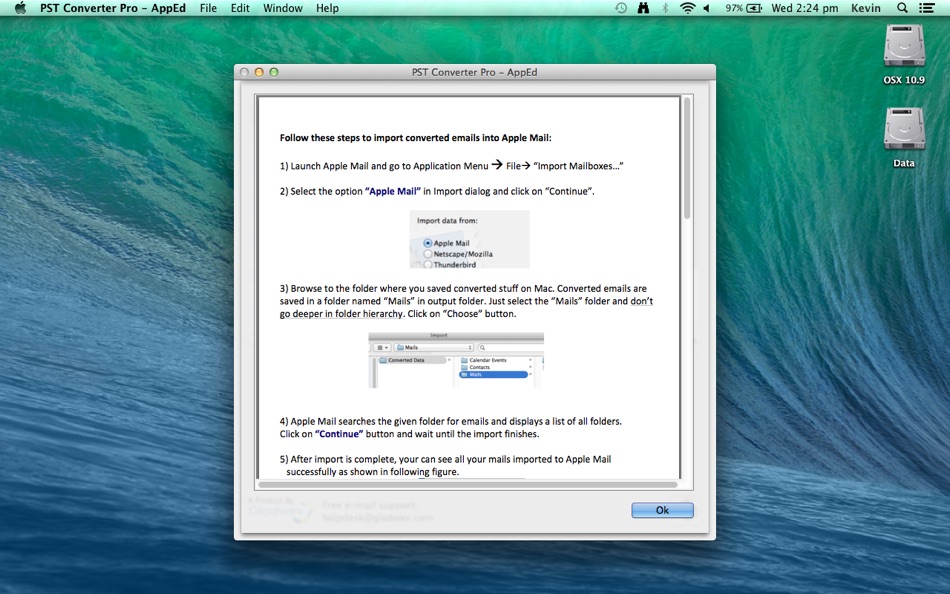Screen dimensions: 950x594
Task: Open the Window menu
Action: [282, 8]
